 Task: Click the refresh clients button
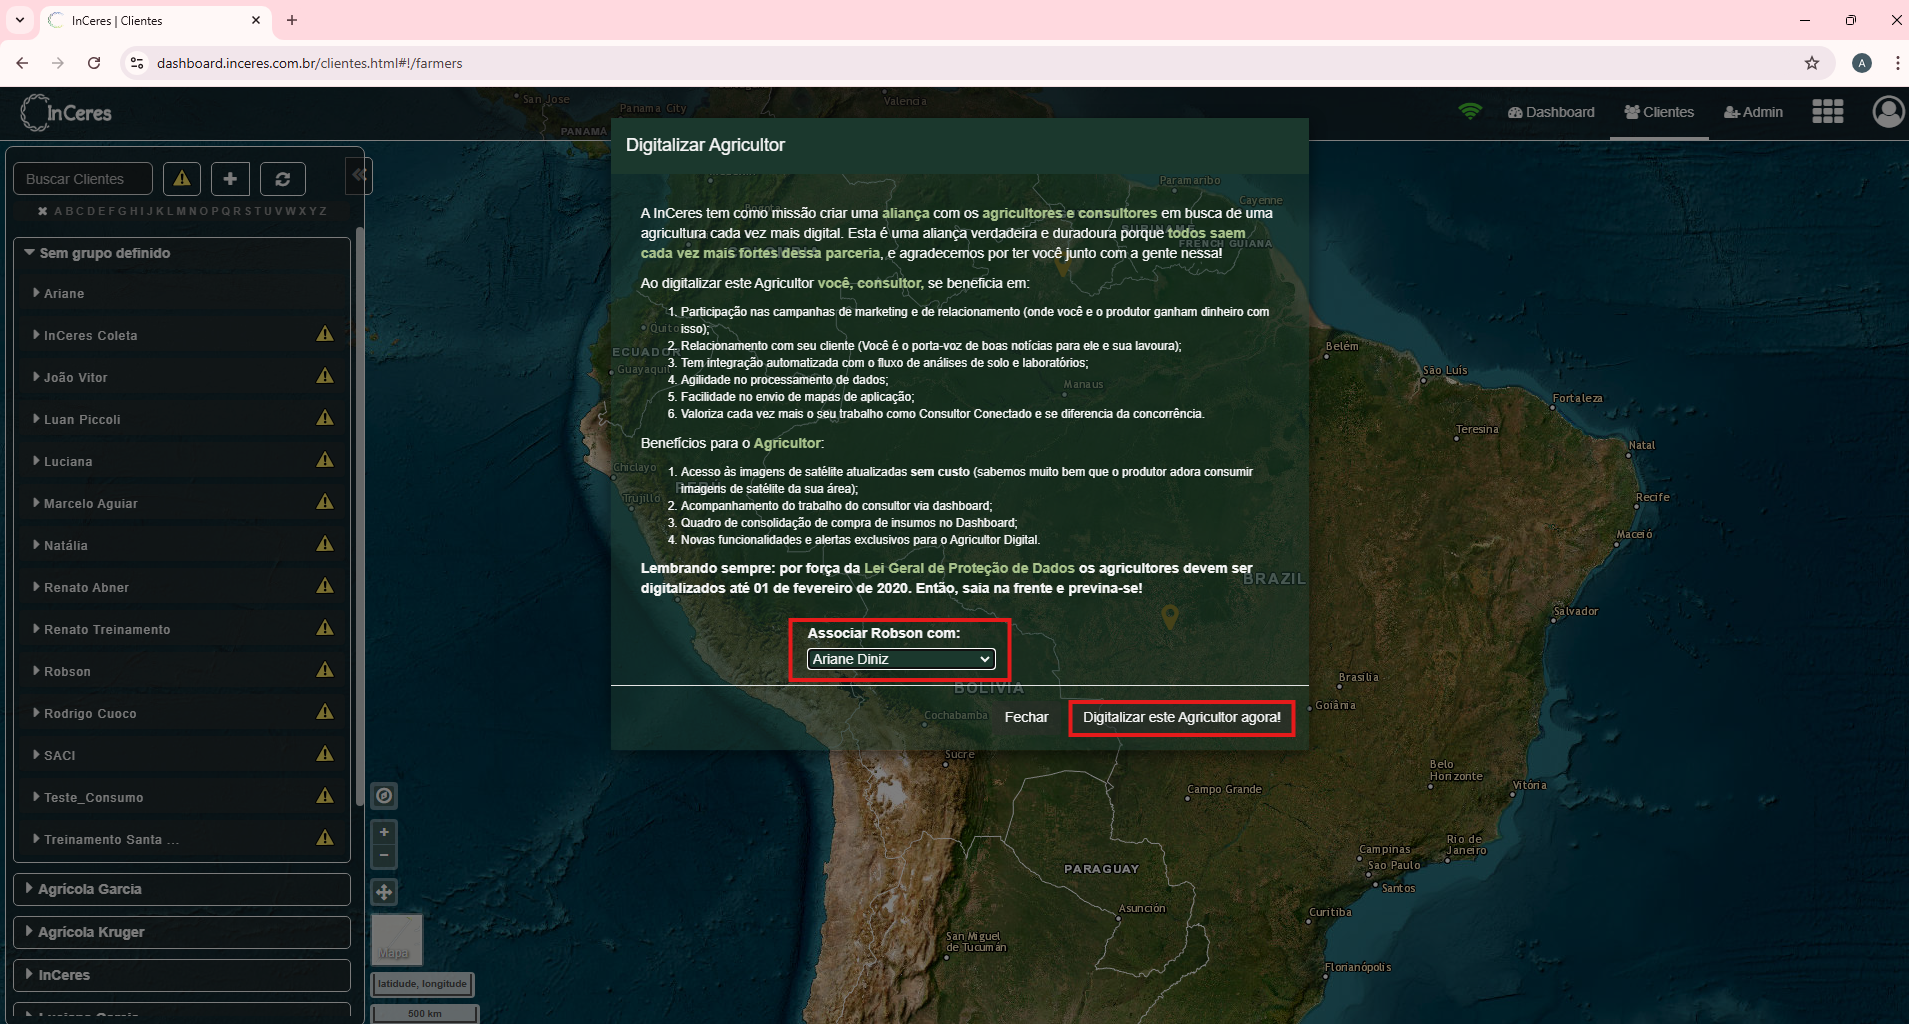pyautogui.click(x=283, y=179)
